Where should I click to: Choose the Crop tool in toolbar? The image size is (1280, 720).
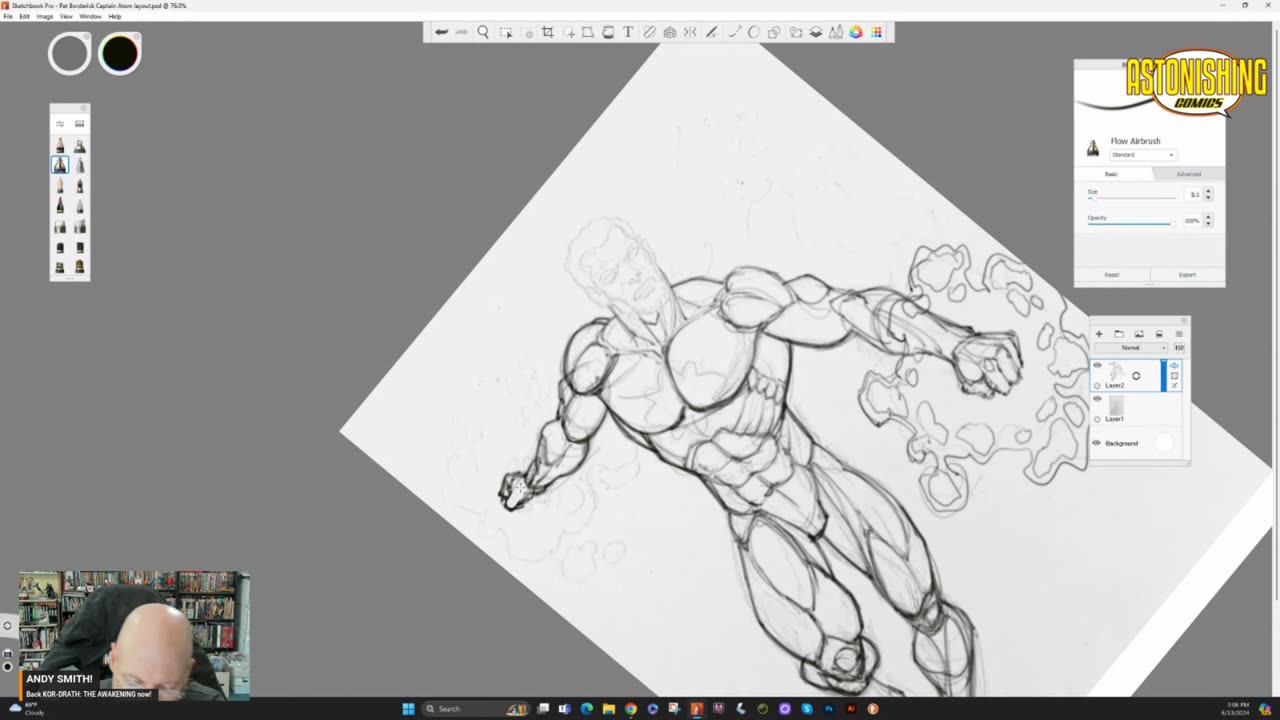548,32
